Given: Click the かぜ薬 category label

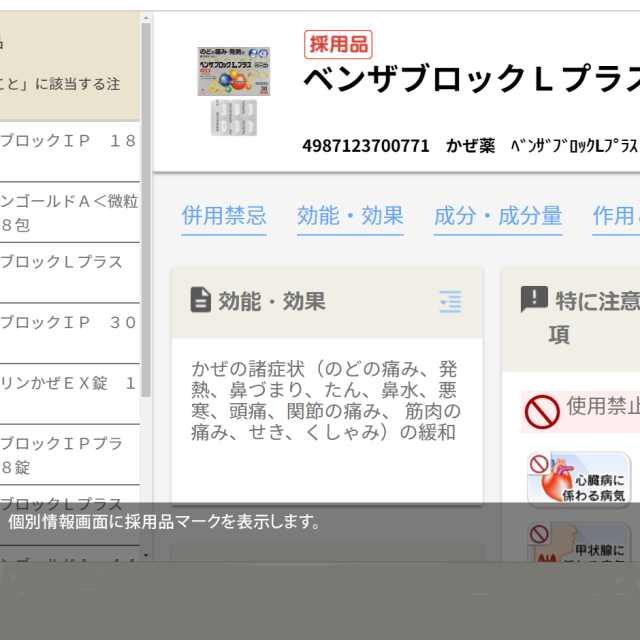Looking at the screenshot, I should click(x=471, y=146).
